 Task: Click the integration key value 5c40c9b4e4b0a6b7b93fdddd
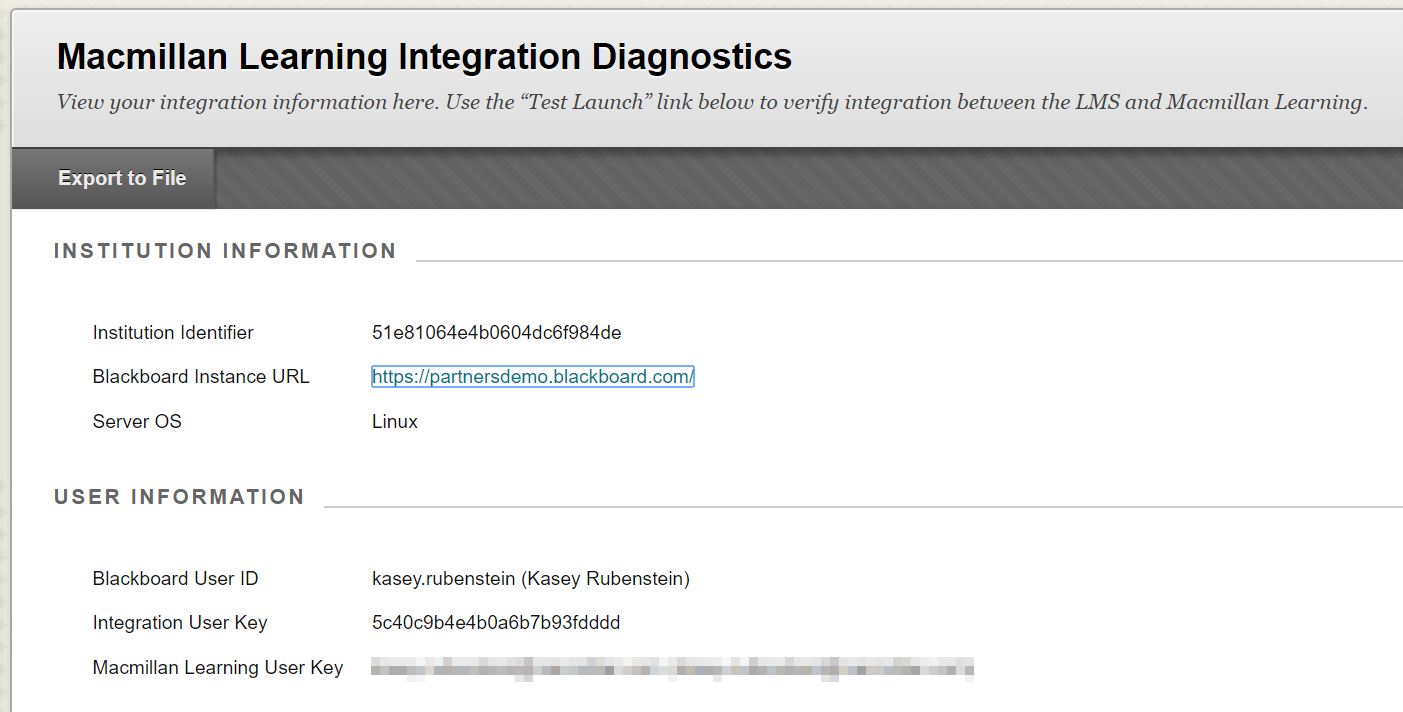[496, 623]
